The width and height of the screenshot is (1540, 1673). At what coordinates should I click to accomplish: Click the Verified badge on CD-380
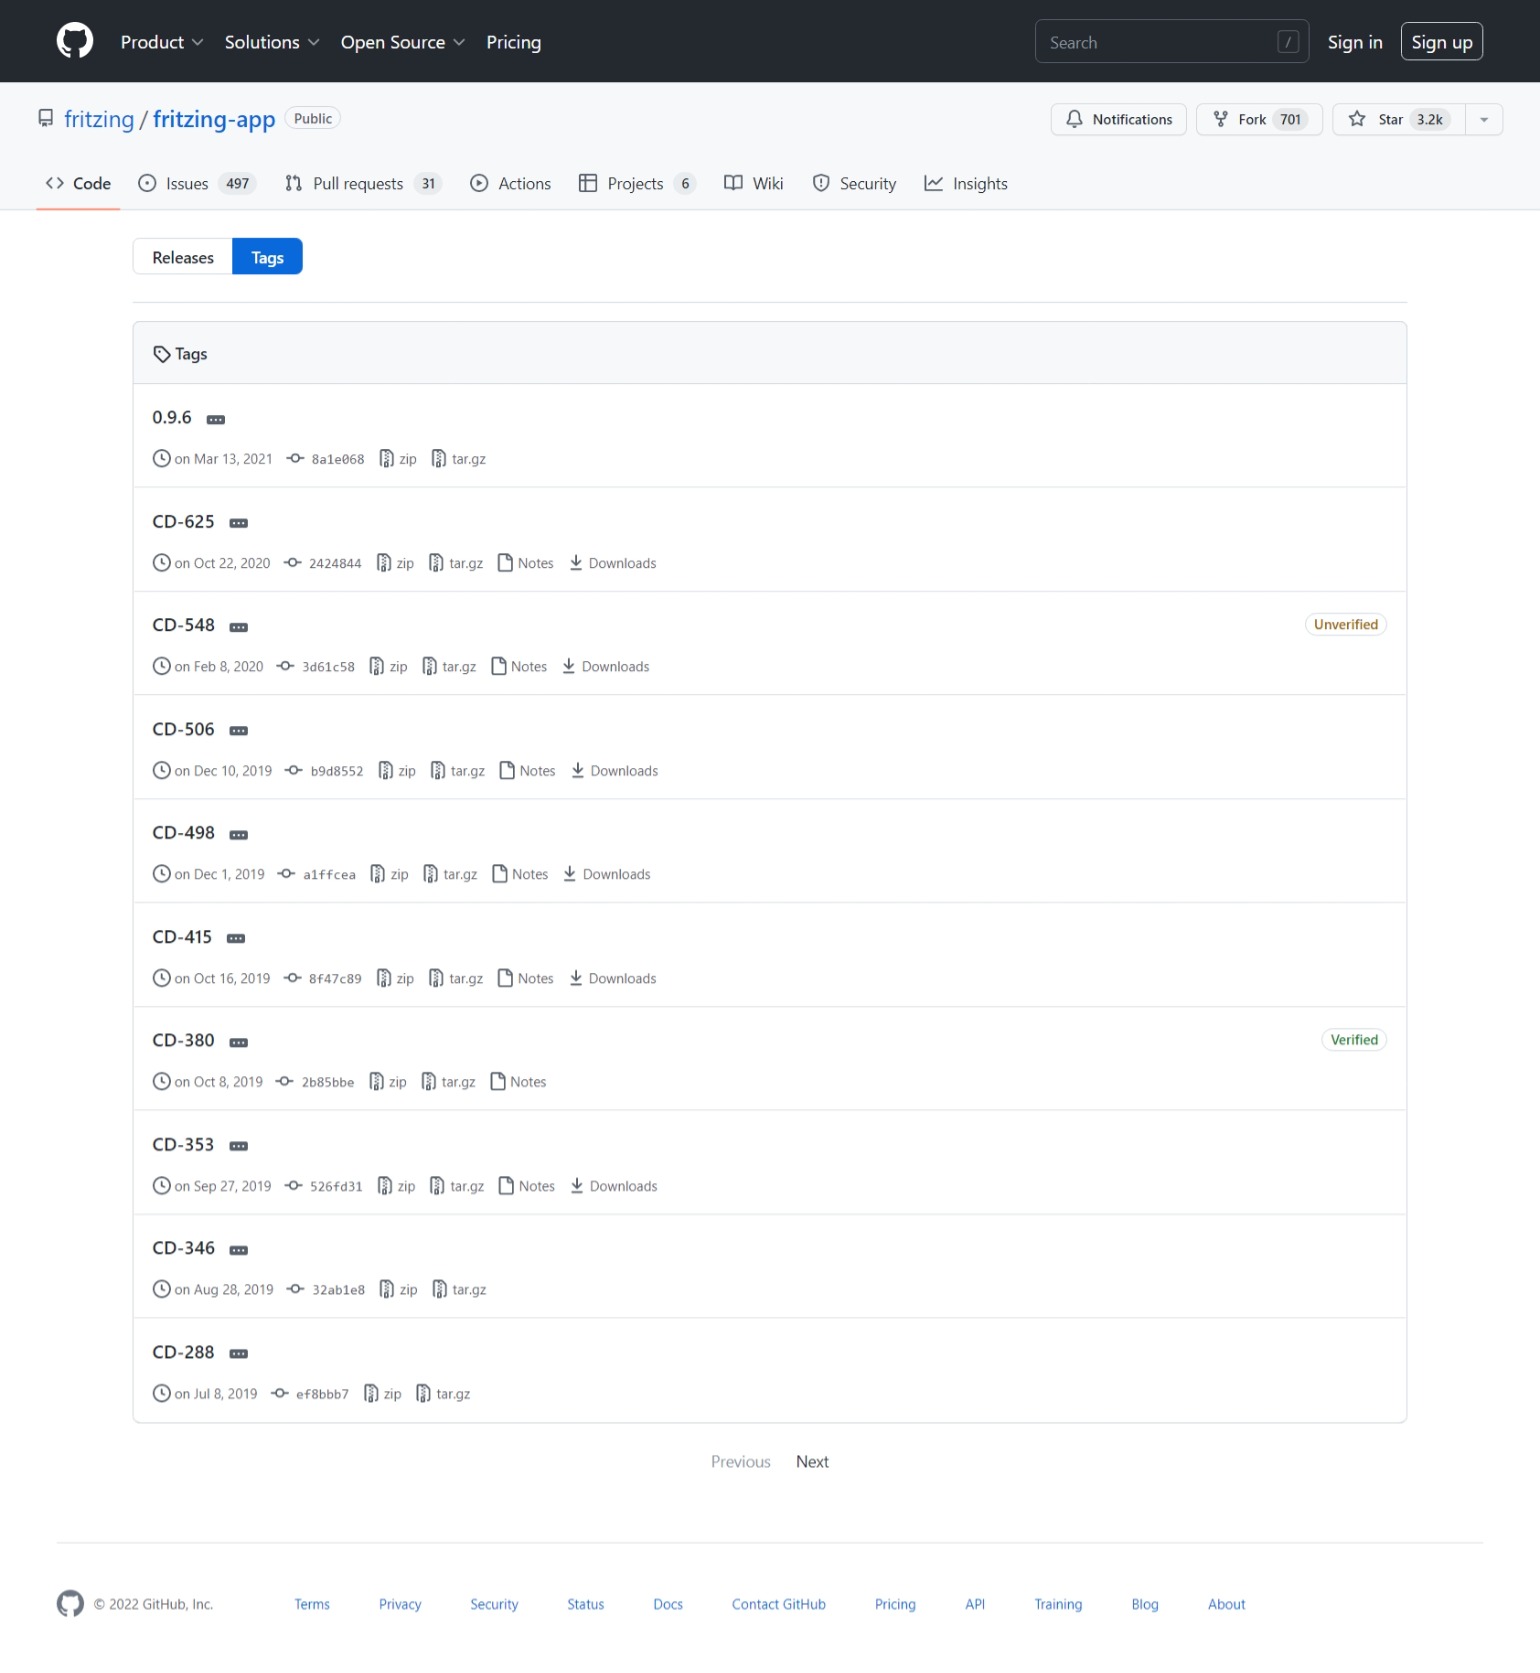pos(1353,1040)
